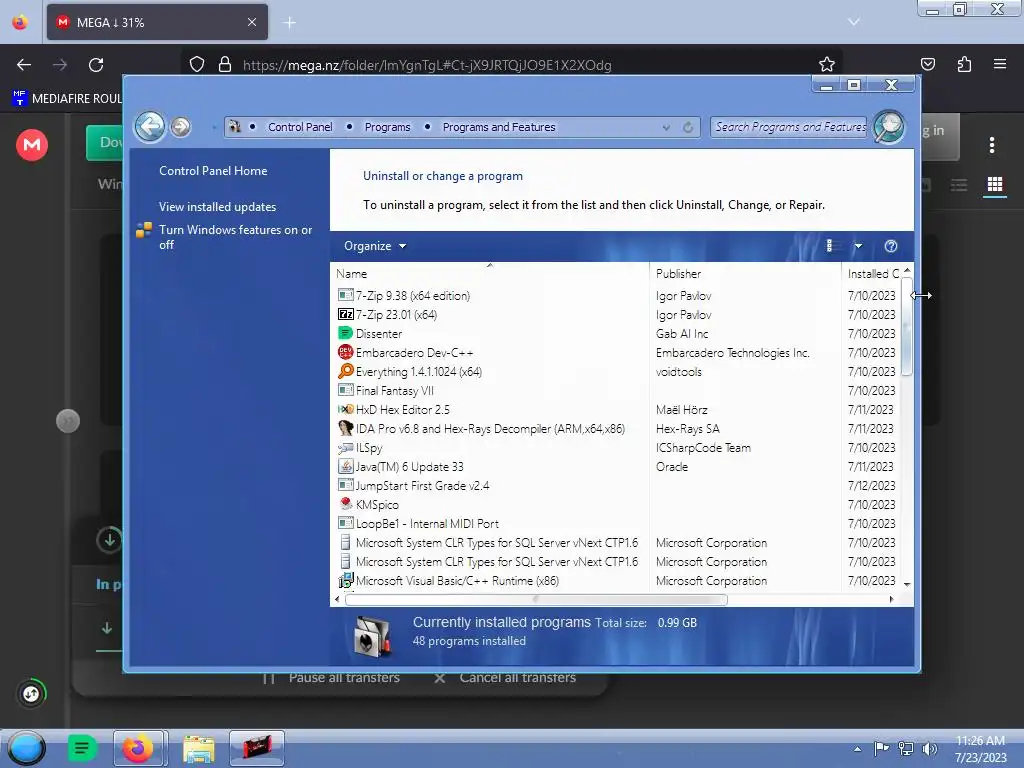Select the KMSpico program icon

click(345, 504)
